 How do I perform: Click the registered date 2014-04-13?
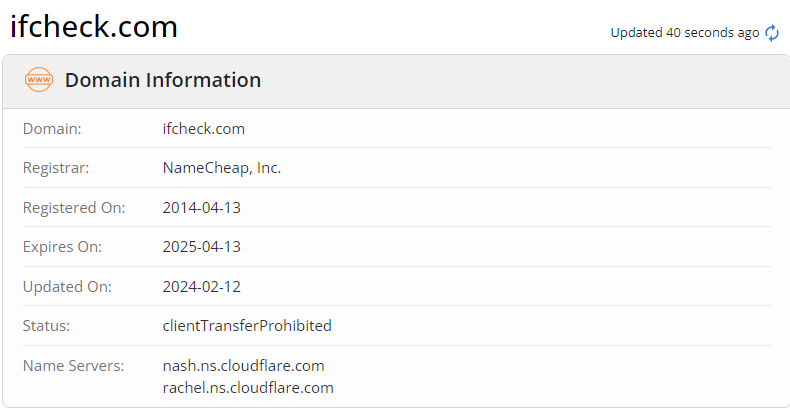(x=201, y=208)
